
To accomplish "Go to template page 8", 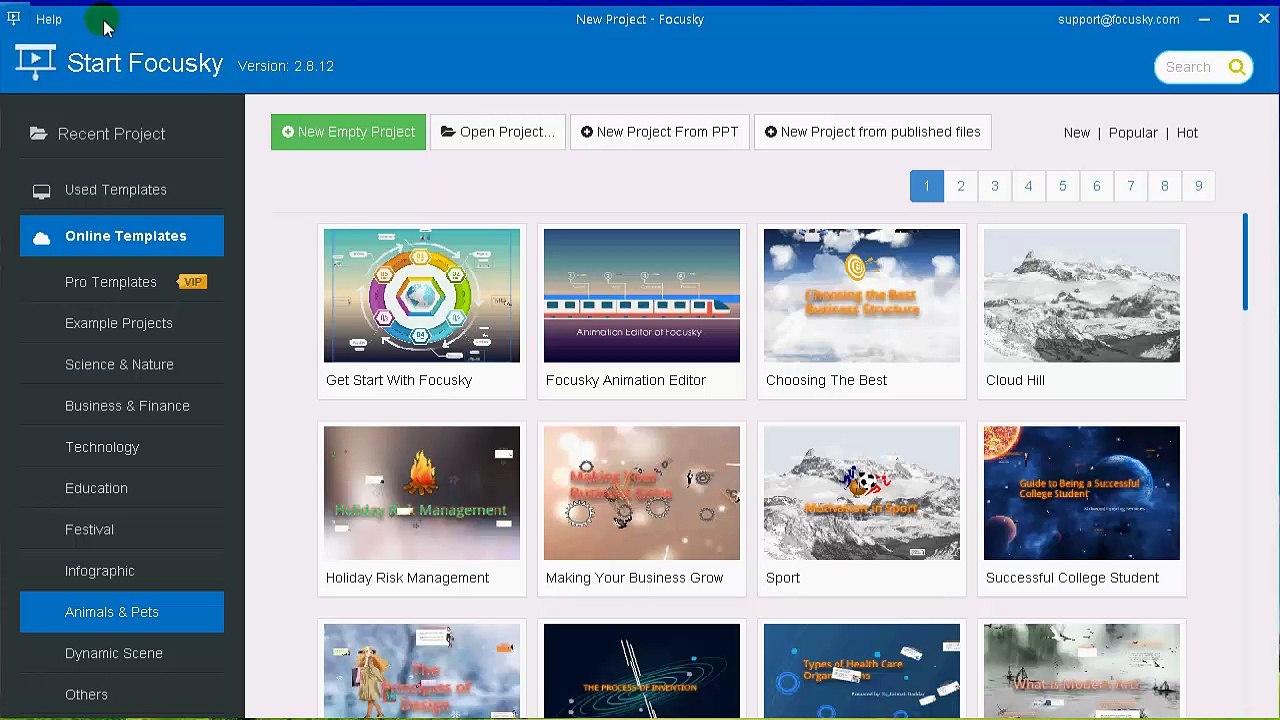I will coord(1164,186).
